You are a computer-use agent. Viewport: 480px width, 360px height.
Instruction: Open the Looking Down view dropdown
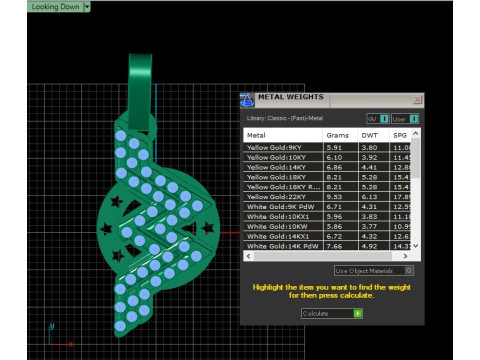[x=87, y=6]
